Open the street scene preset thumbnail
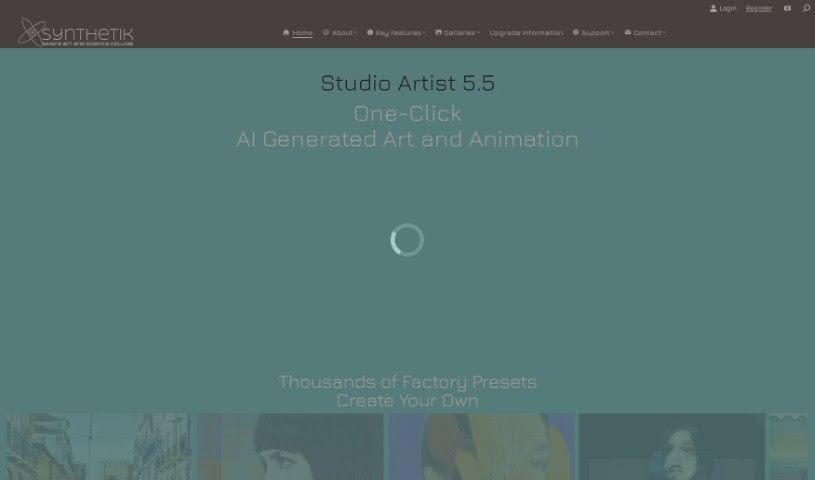Image resolution: width=815 pixels, height=480 pixels. (x=99, y=447)
